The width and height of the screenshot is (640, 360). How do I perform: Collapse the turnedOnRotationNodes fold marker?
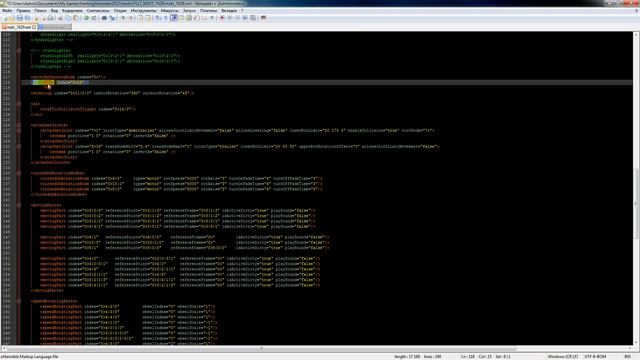coord(19,173)
